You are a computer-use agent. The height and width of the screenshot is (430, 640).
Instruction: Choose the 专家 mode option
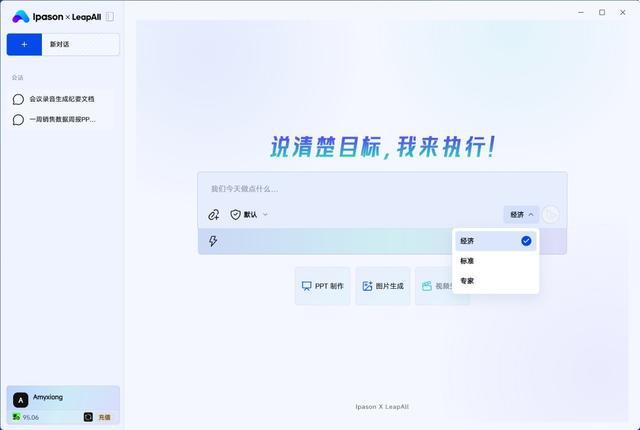tap(496, 281)
